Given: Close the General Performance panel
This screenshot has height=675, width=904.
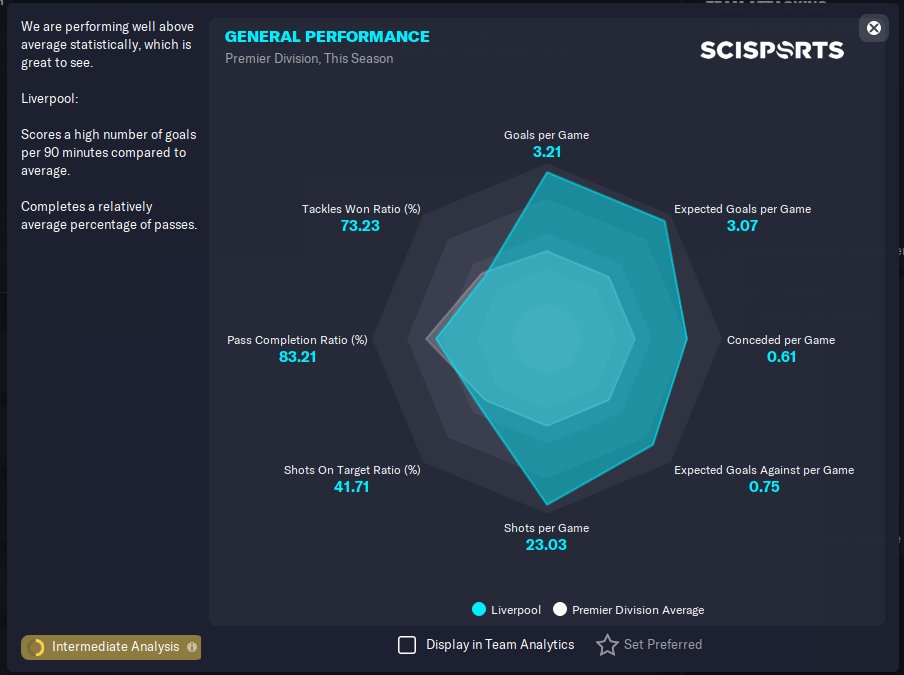Looking at the screenshot, I should [873, 28].
